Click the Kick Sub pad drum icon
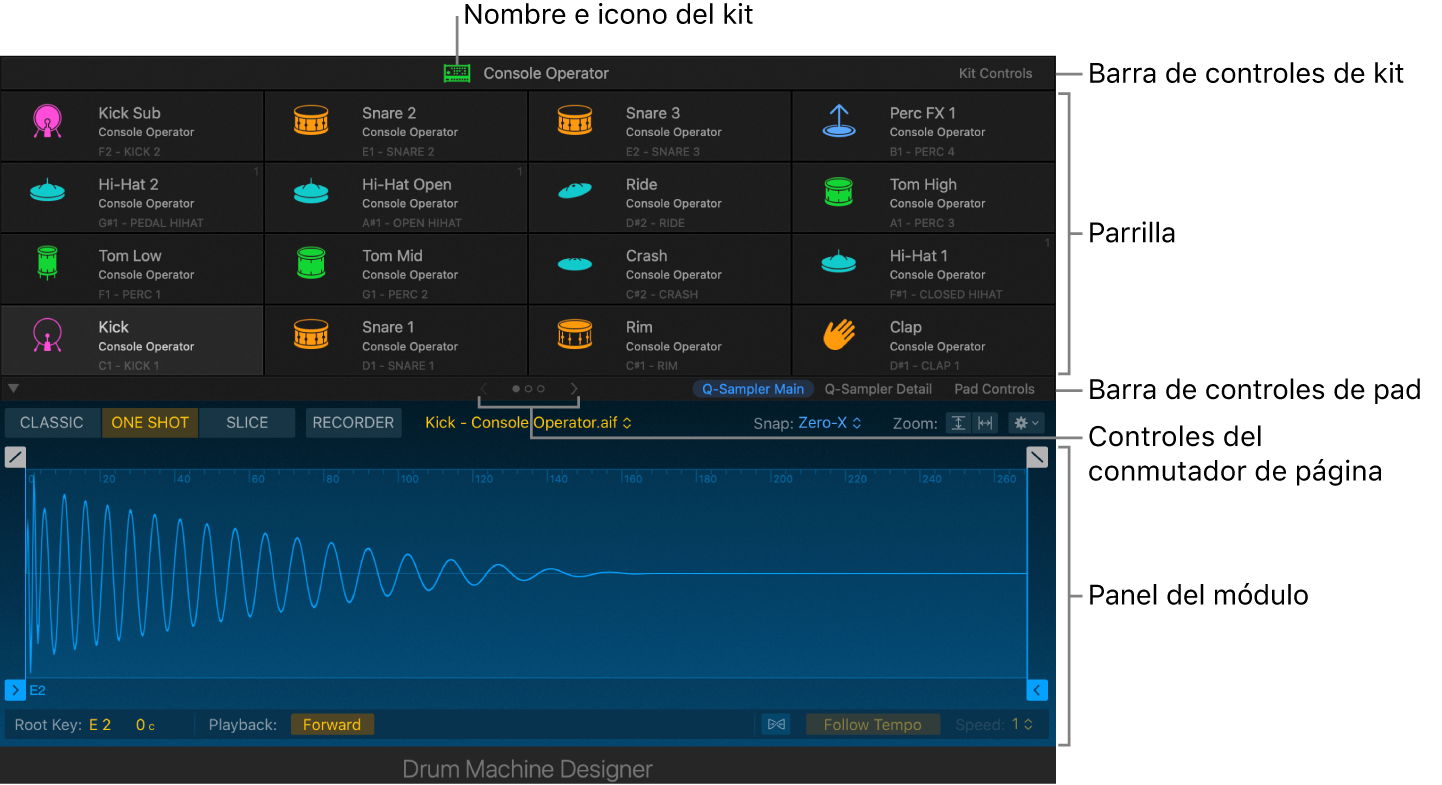The width and height of the screenshot is (1442, 785). pyautogui.click(x=47, y=121)
